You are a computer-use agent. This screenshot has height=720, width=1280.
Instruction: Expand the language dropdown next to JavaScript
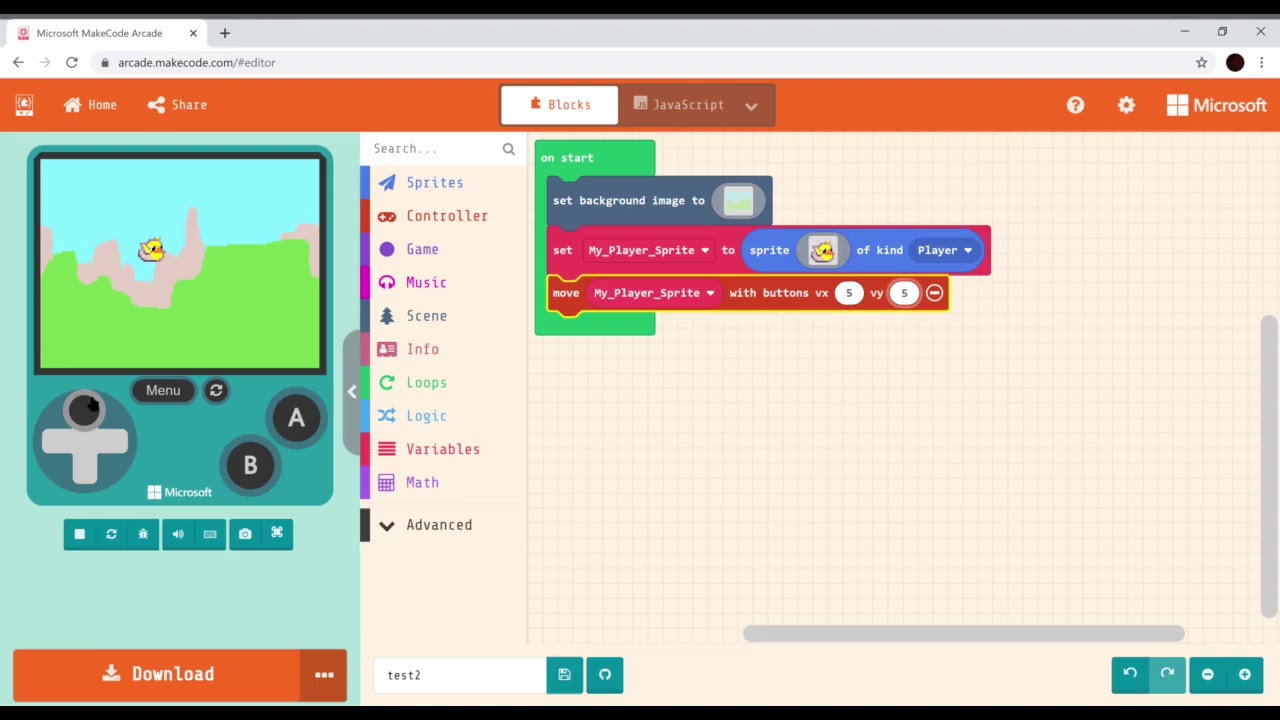752,105
